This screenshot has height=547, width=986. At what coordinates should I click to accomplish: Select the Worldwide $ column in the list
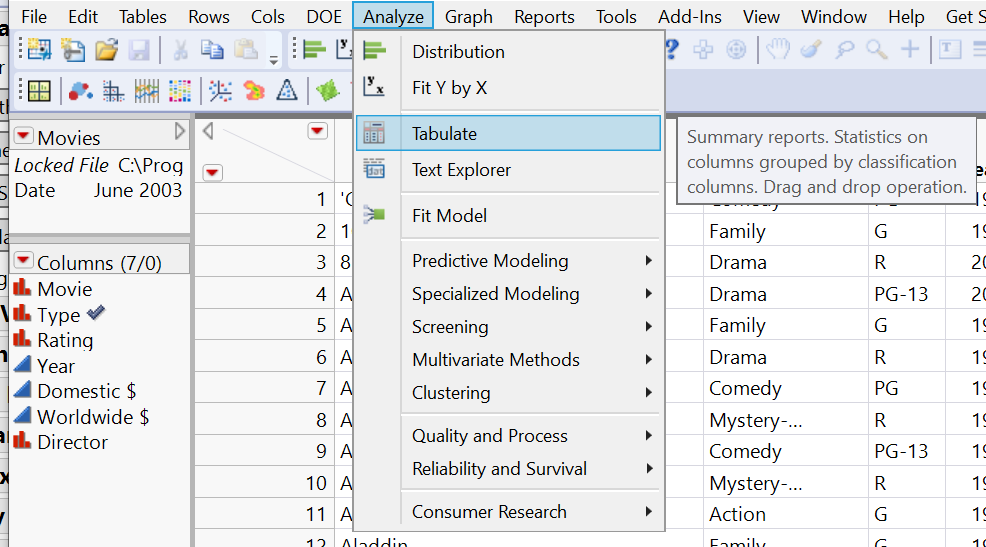click(93, 417)
